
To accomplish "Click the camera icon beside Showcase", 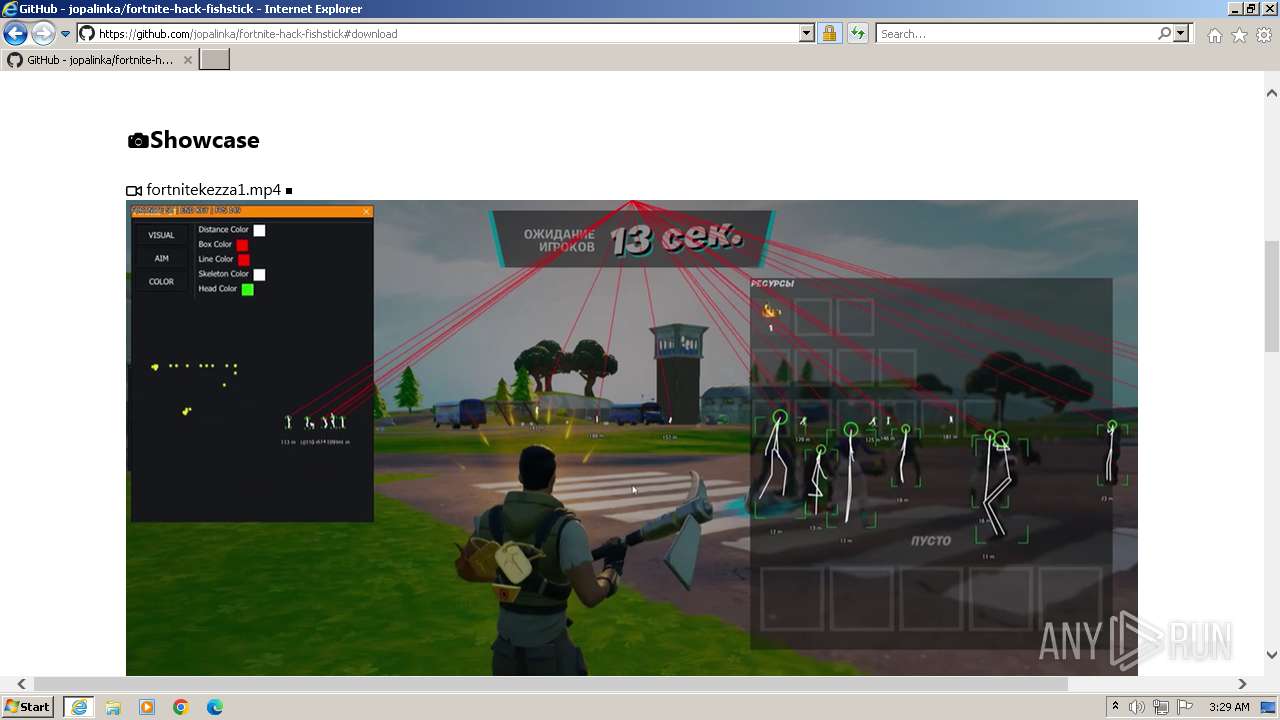I will point(138,141).
